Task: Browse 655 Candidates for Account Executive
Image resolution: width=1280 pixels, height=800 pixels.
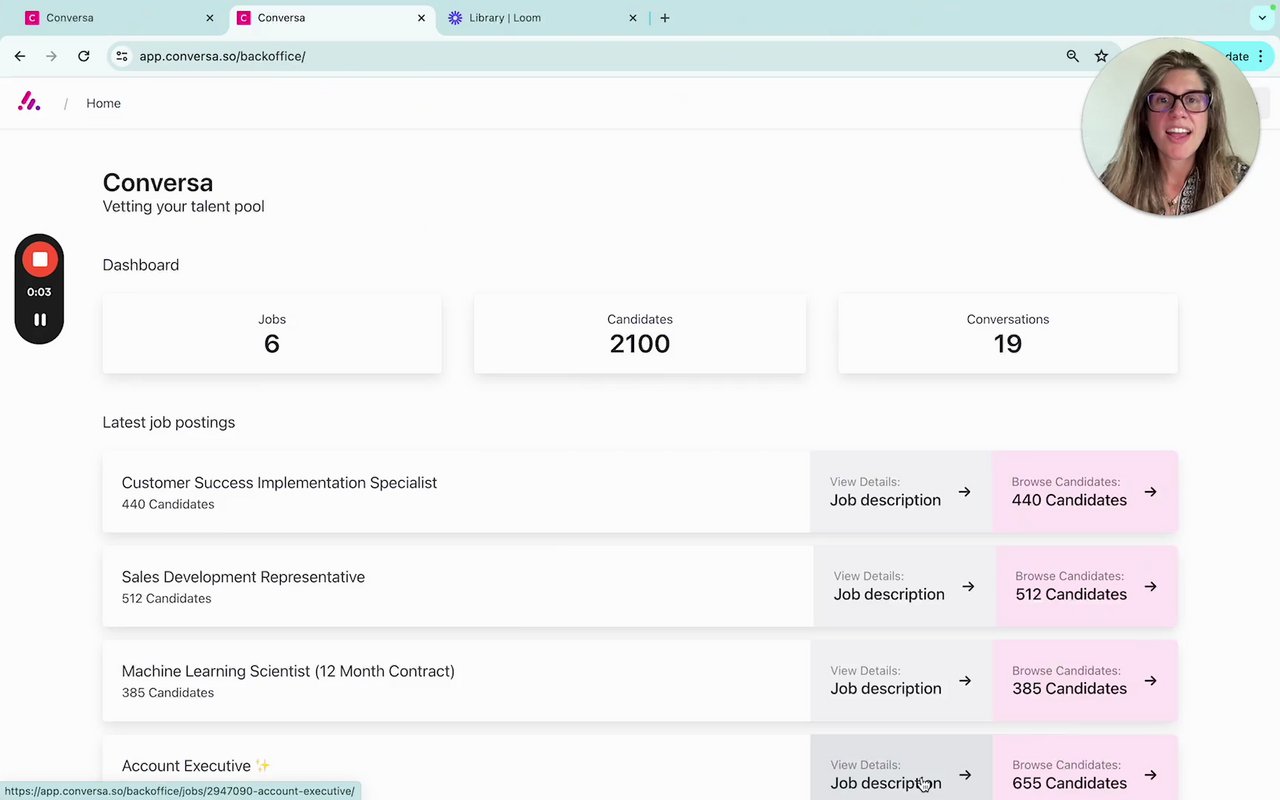Action: pos(1085,767)
